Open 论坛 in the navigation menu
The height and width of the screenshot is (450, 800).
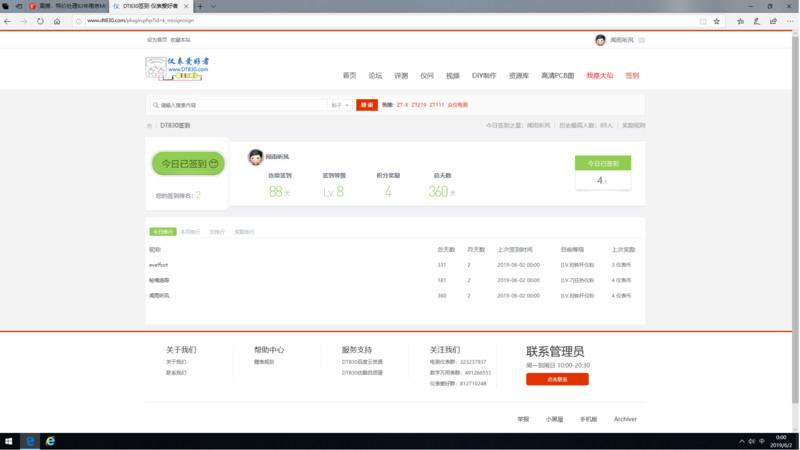[375, 76]
